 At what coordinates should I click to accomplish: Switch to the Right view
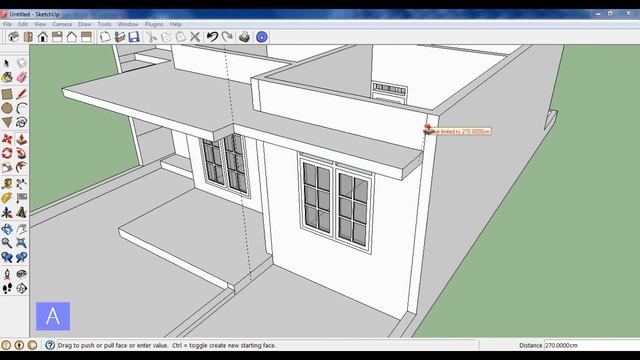coord(57,37)
